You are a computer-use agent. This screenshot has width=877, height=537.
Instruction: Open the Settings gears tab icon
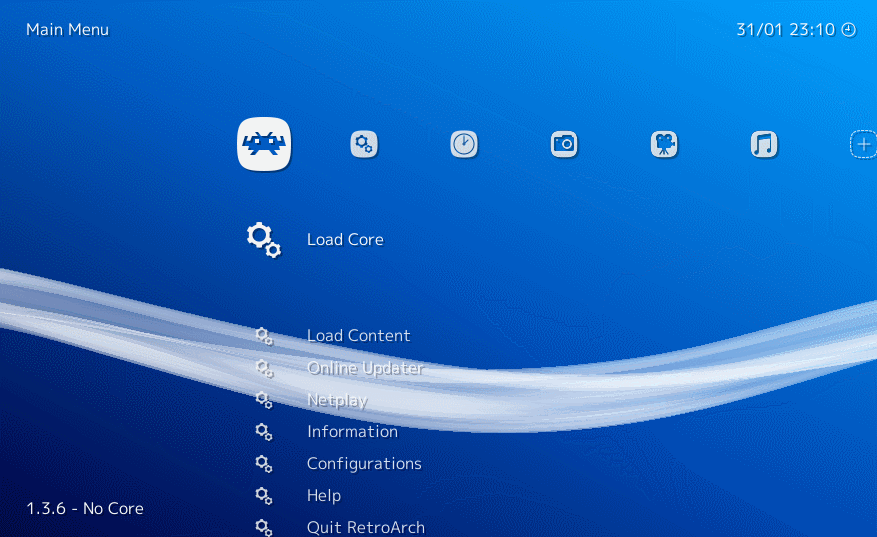[364, 144]
